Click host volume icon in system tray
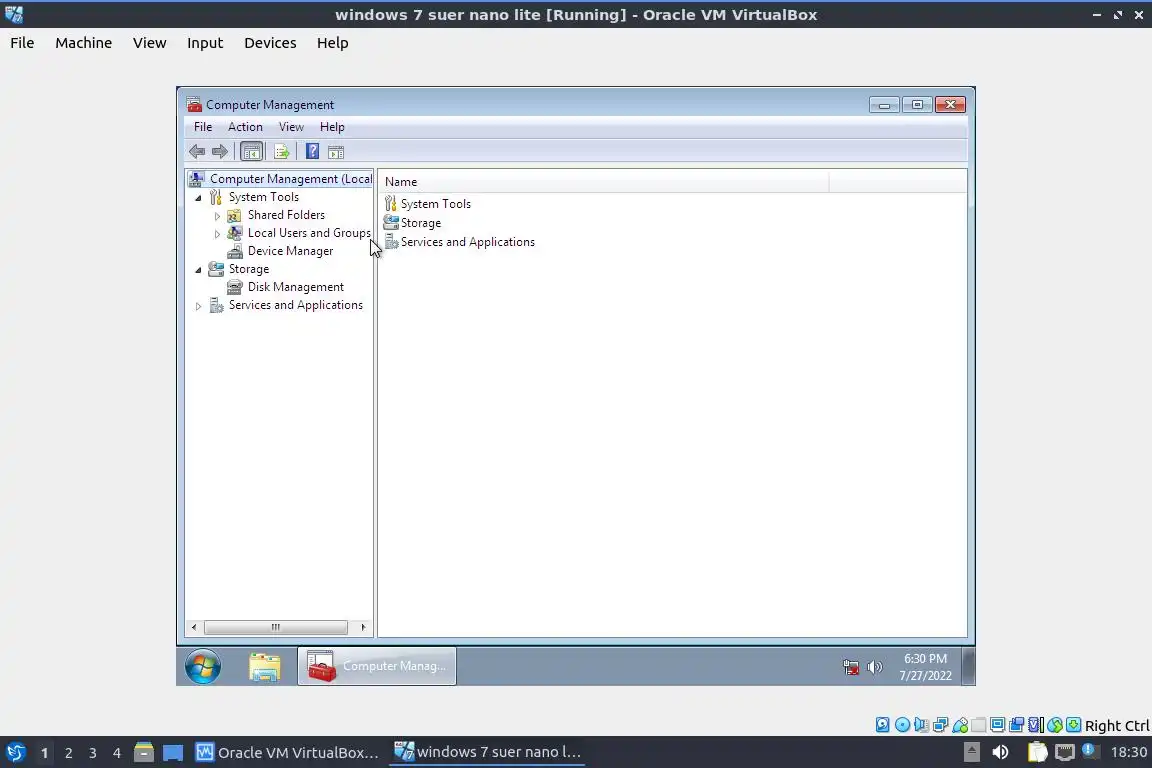 [1000, 752]
